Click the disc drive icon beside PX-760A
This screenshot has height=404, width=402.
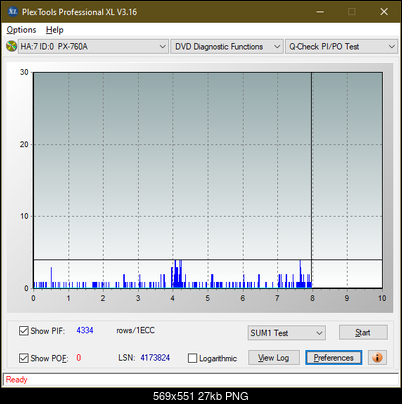pyautogui.click(x=11, y=46)
